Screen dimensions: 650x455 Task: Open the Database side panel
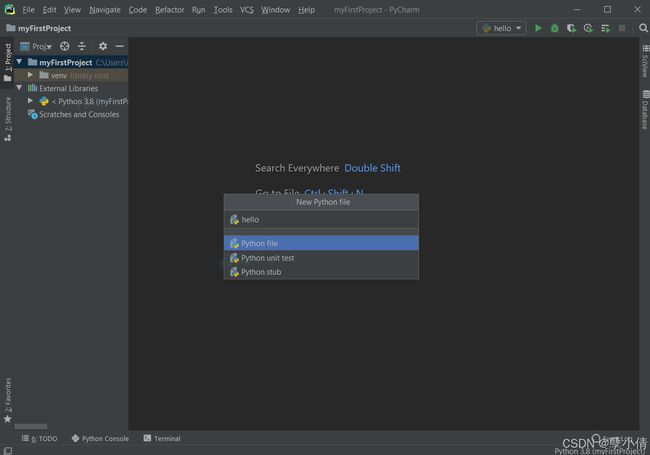pos(645,110)
